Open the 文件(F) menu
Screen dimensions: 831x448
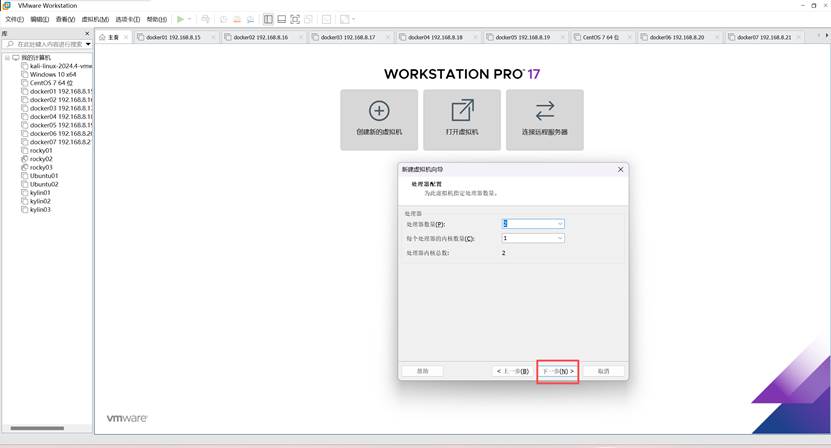(x=14, y=19)
